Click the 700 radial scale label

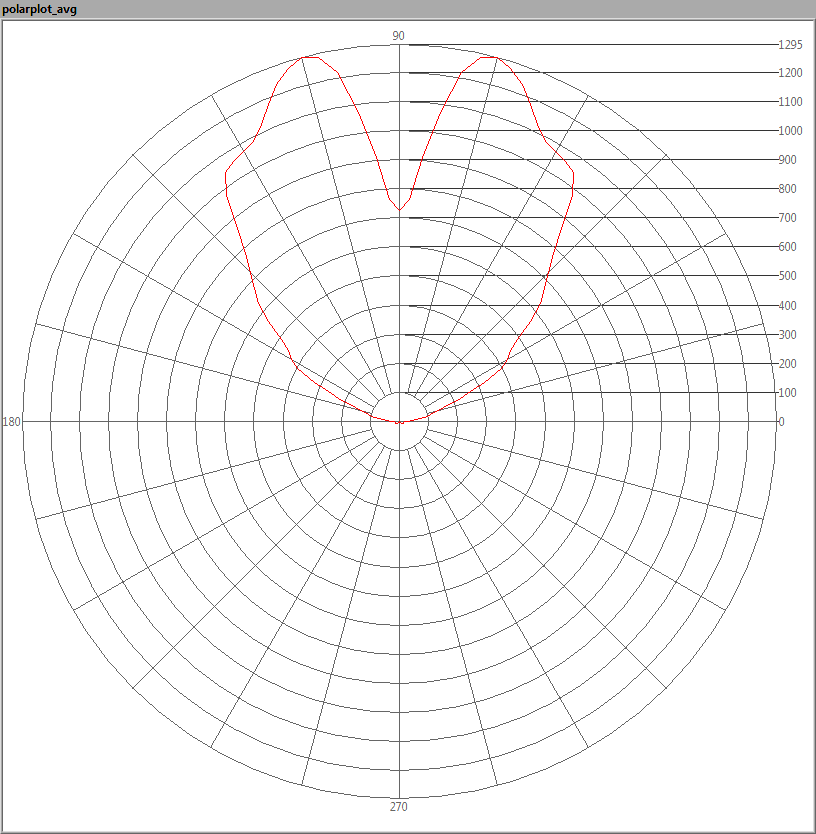click(x=788, y=218)
